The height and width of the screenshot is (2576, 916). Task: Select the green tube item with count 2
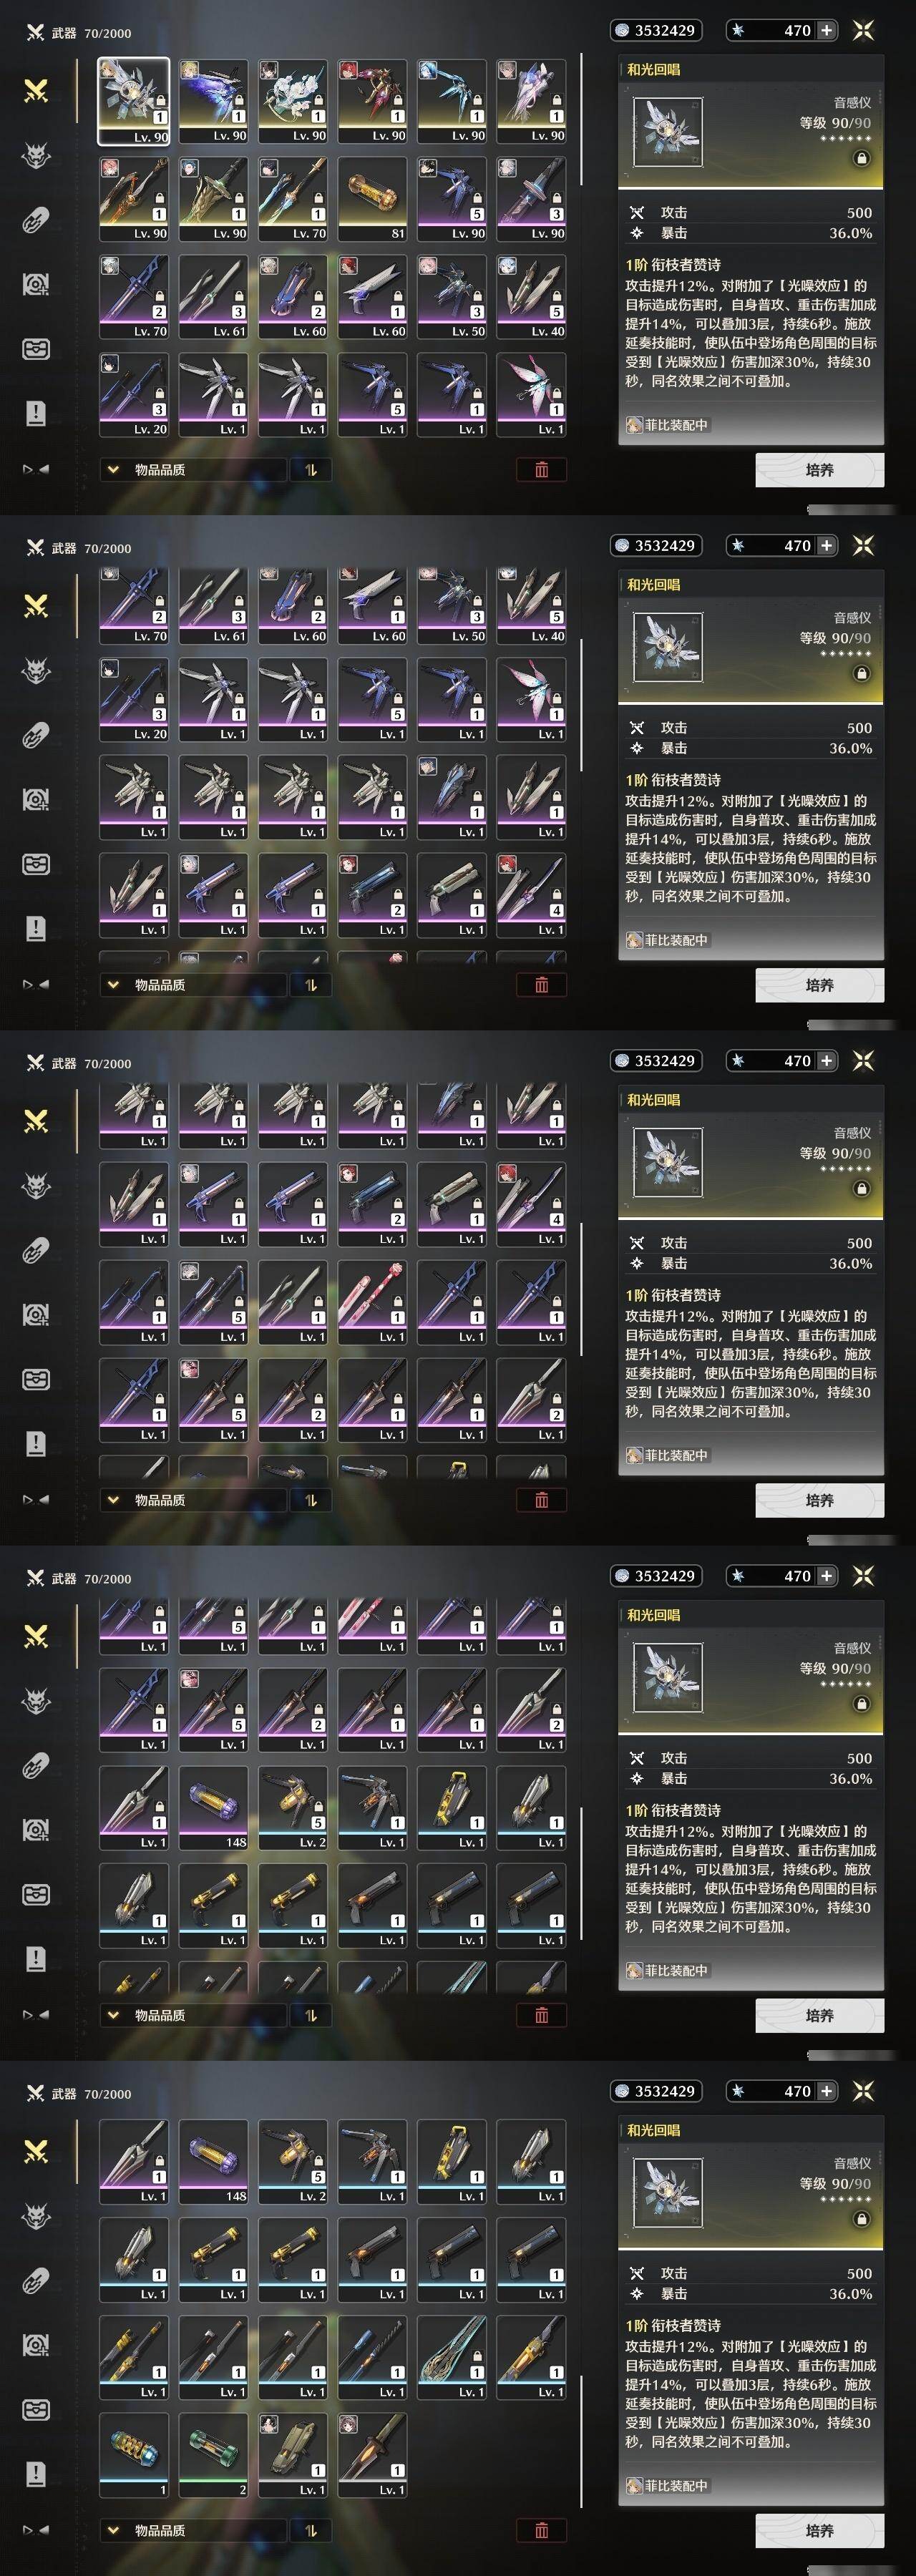[x=213, y=2454]
